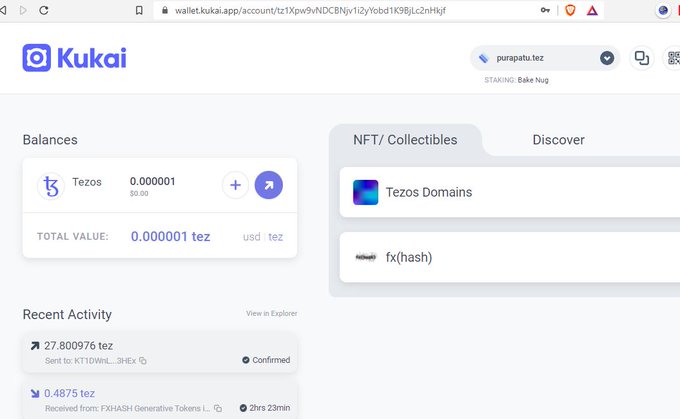Open the site lock info icon
This screenshot has width=680, height=419.
pyautogui.click(x=165, y=10)
